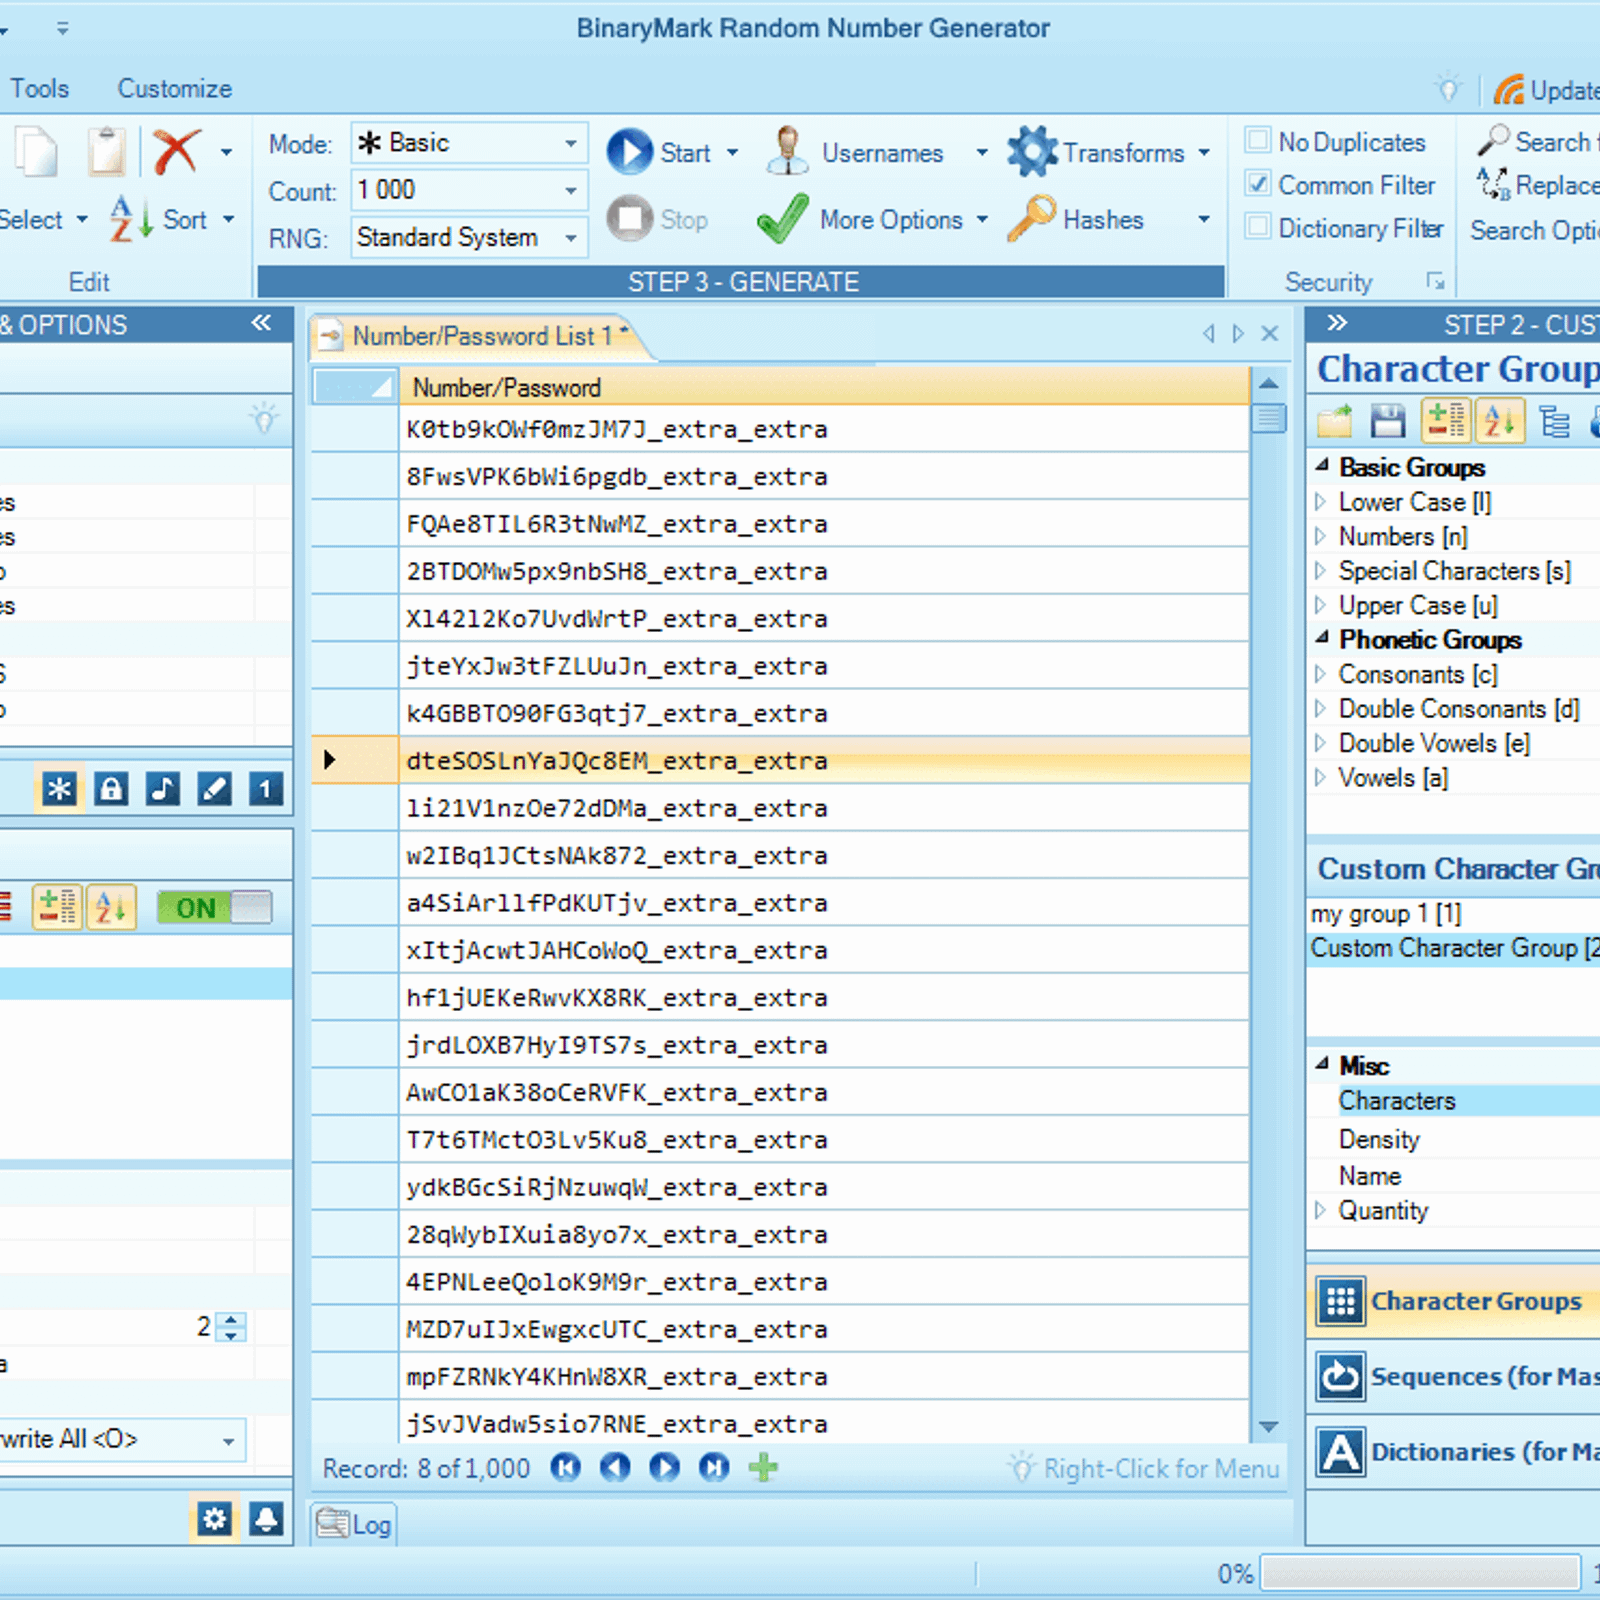Go to first record navigation icon
Viewport: 1600px width, 1600px height.
565,1468
